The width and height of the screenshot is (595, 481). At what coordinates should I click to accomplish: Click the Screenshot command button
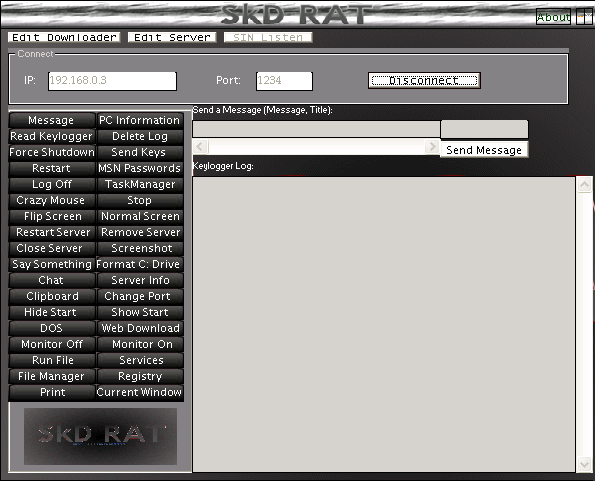coord(140,248)
